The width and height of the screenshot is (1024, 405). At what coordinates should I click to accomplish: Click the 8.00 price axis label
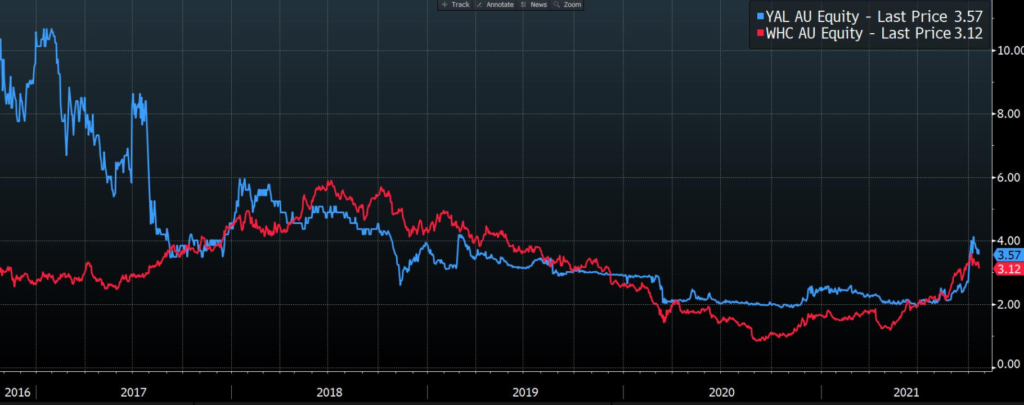pyautogui.click(x=1010, y=114)
